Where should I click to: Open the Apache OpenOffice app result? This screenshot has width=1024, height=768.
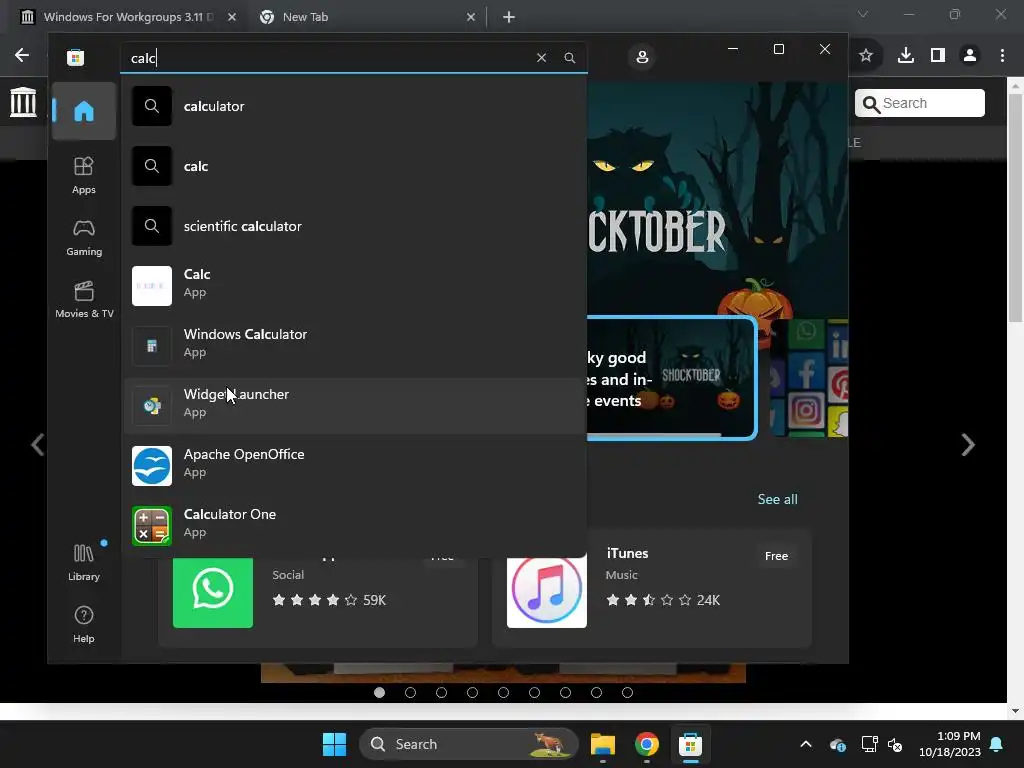(354, 466)
